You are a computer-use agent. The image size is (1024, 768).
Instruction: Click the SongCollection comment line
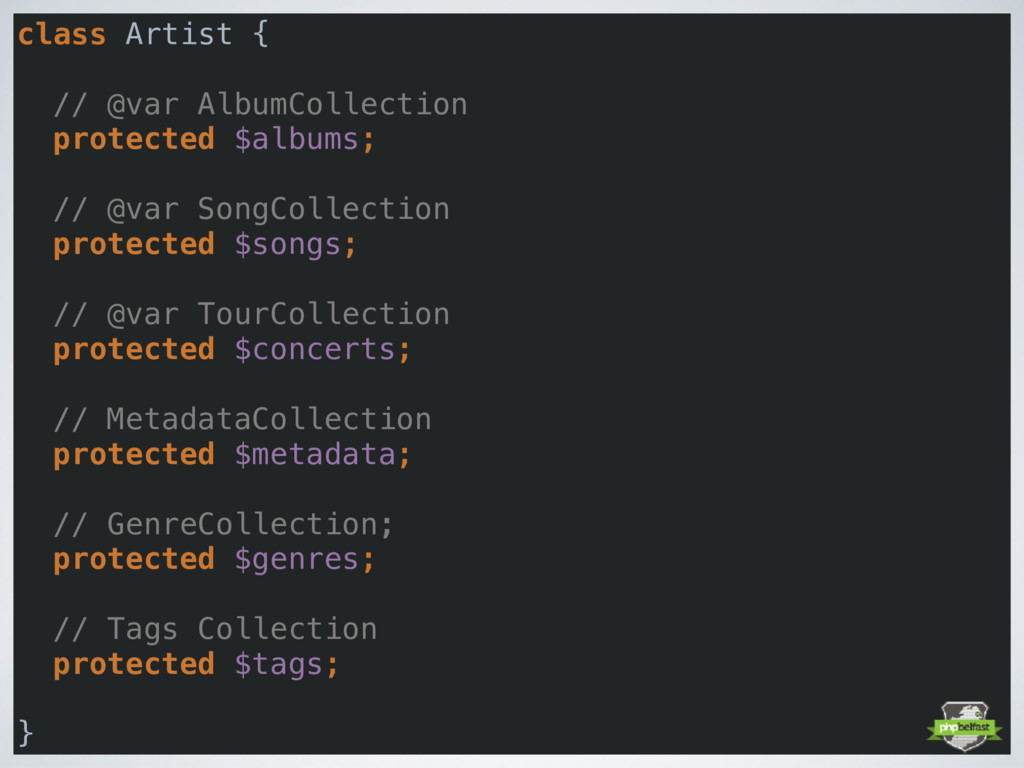pos(251,210)
